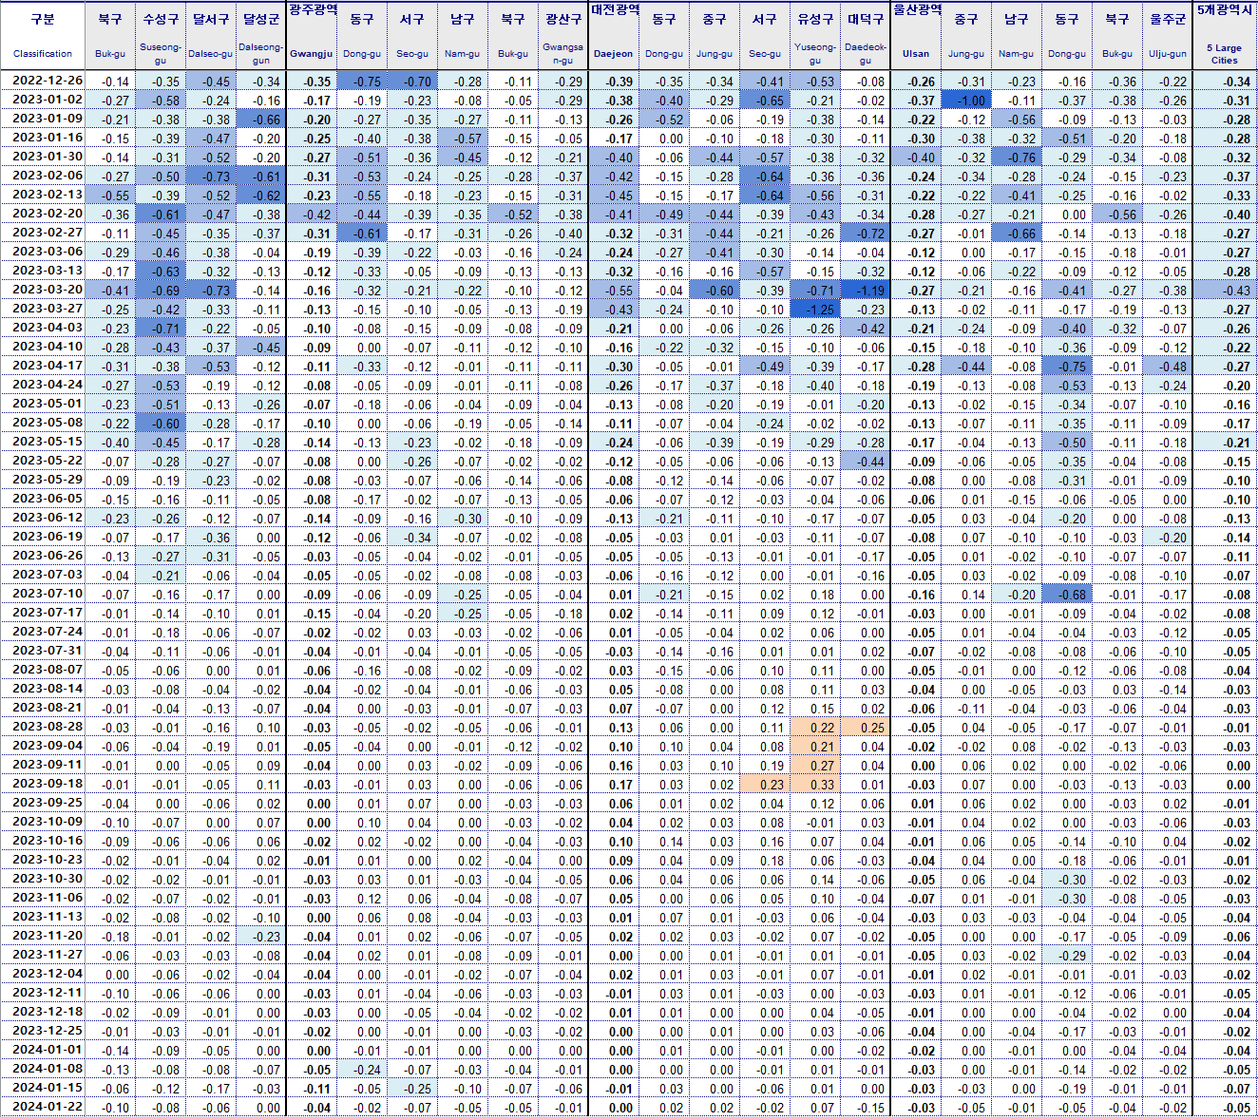
Task: Click the -0.57 cell in the 2023-01-16 row
Action: 462,138
